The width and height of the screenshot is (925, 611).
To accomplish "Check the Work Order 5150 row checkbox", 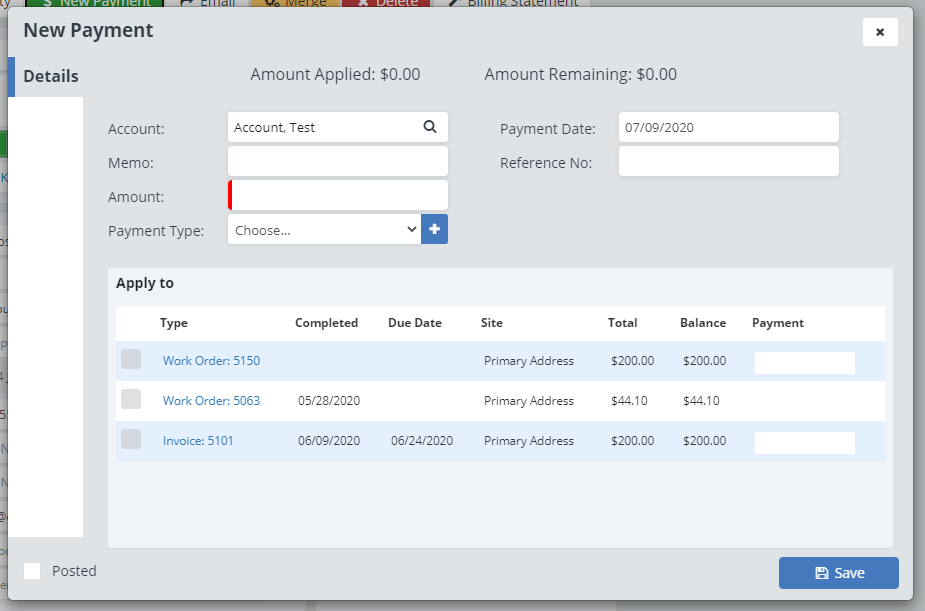I will (x=131, y=360).
